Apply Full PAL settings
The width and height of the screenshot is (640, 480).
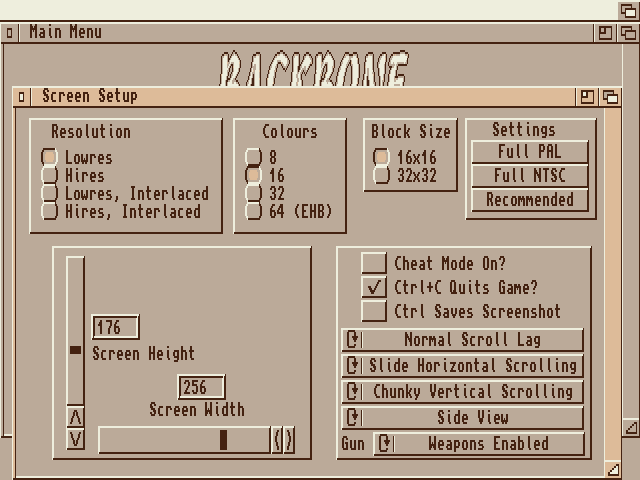[x=530, y=152]
